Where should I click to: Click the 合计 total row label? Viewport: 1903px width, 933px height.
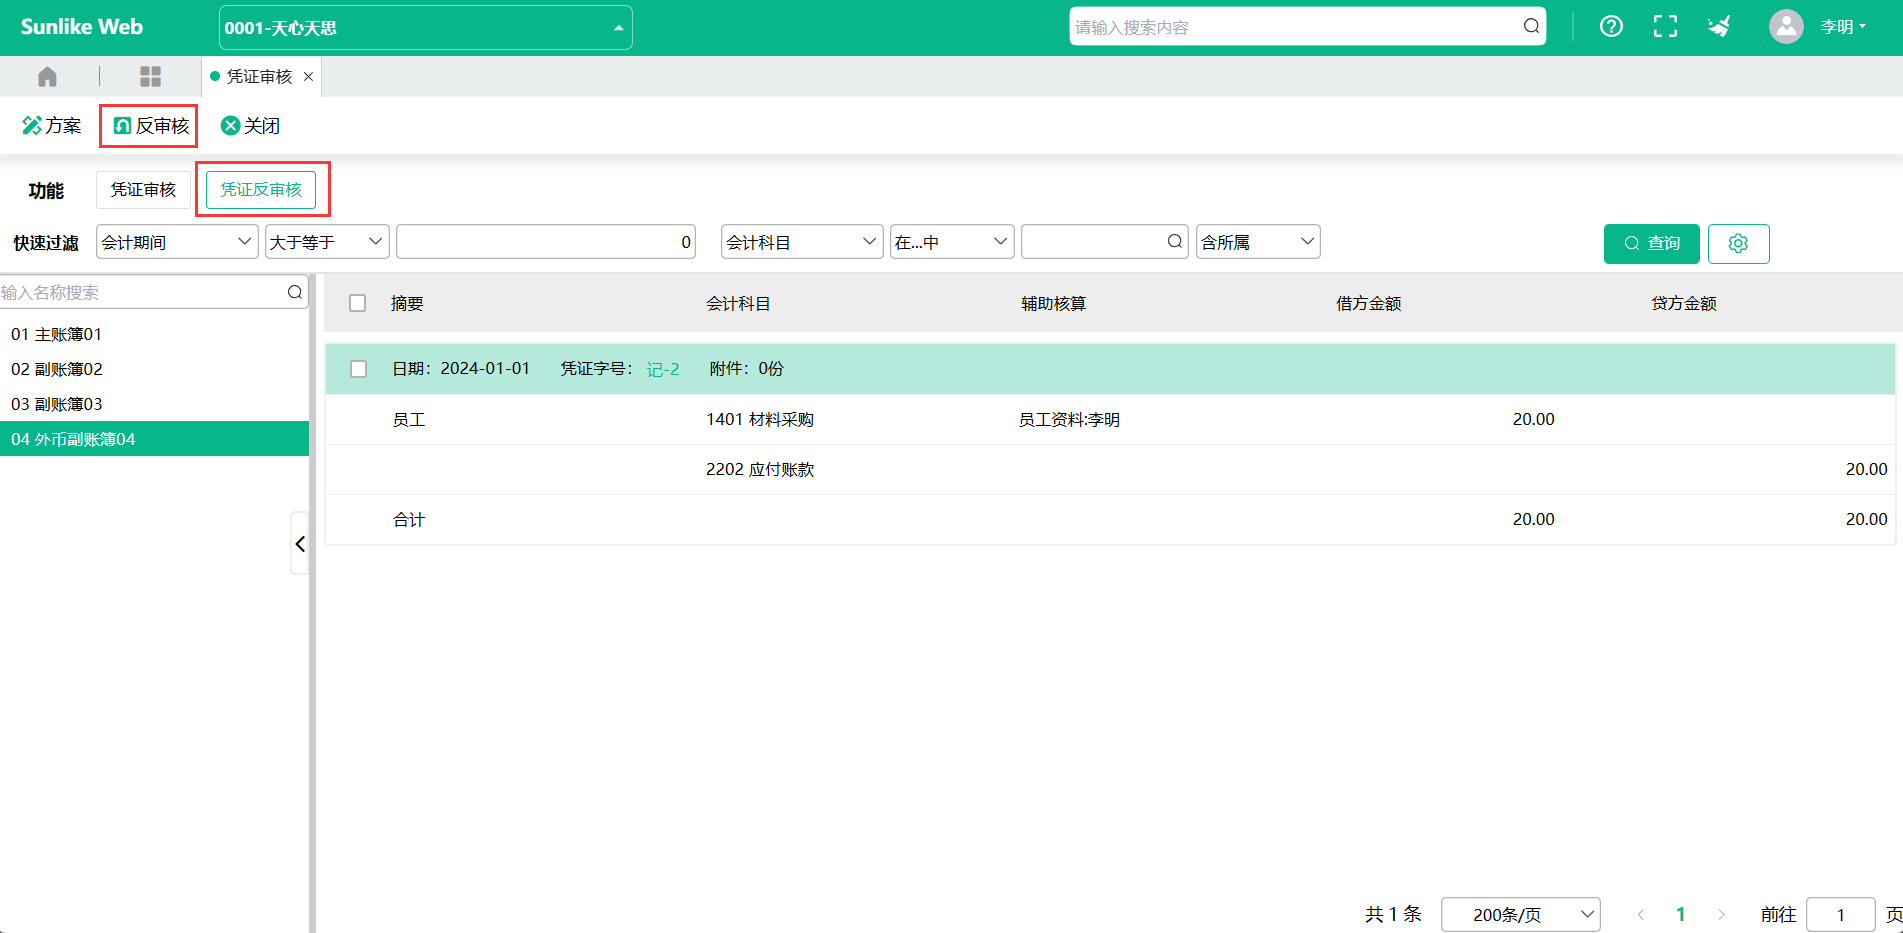(408, 519)
